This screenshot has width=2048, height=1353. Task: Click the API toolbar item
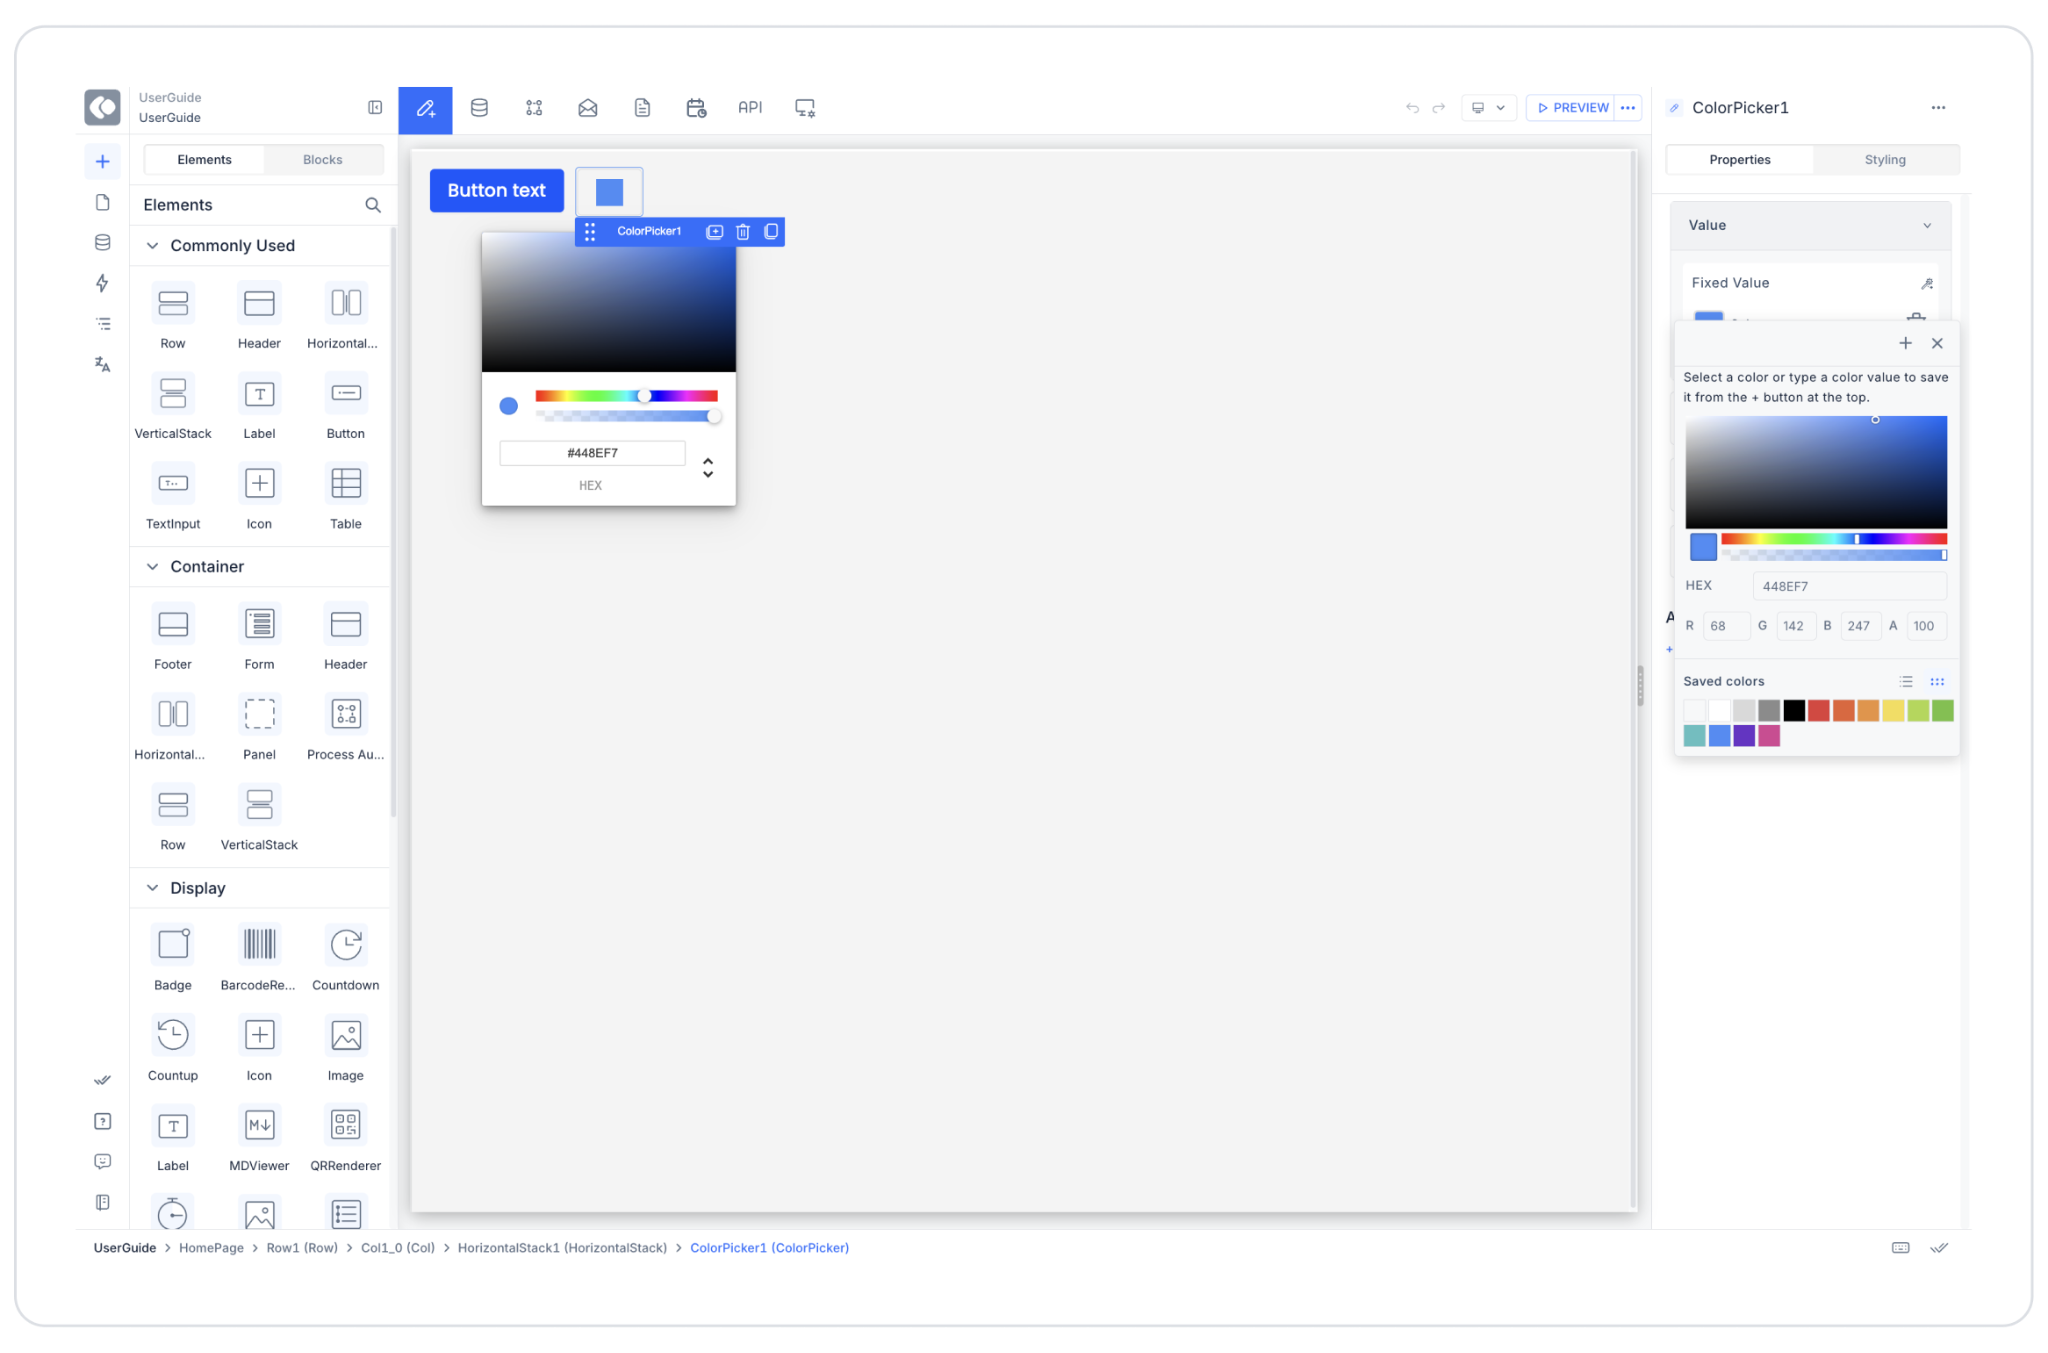pos(749,108)
